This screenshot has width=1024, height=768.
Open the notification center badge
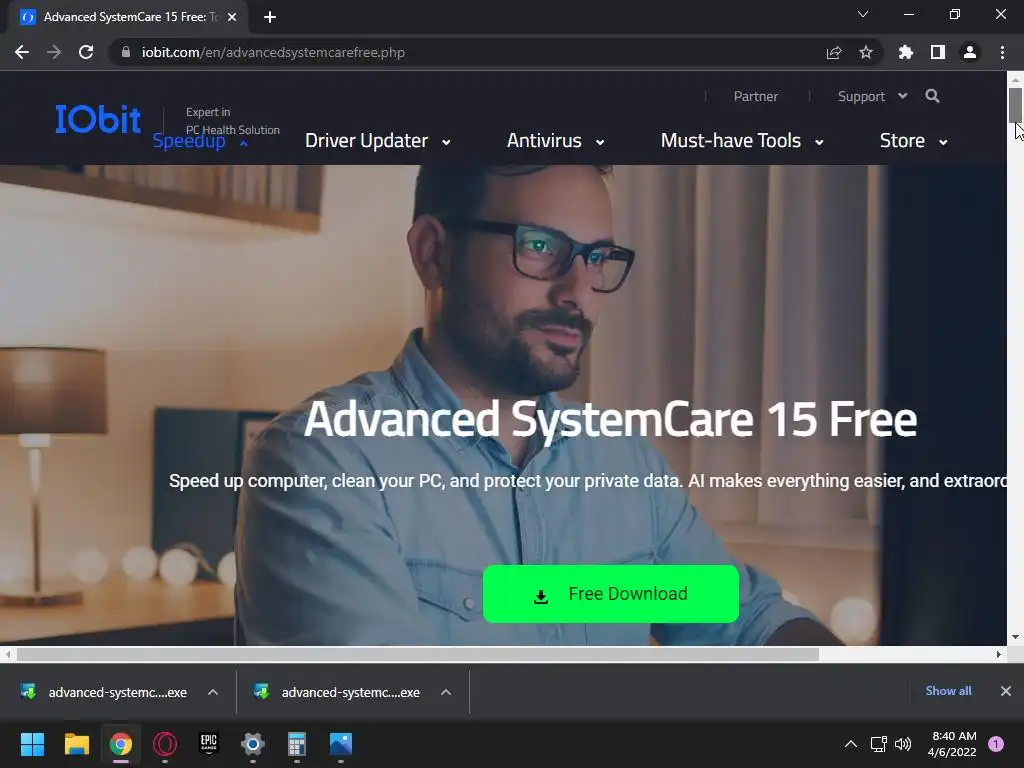point(996,744)
